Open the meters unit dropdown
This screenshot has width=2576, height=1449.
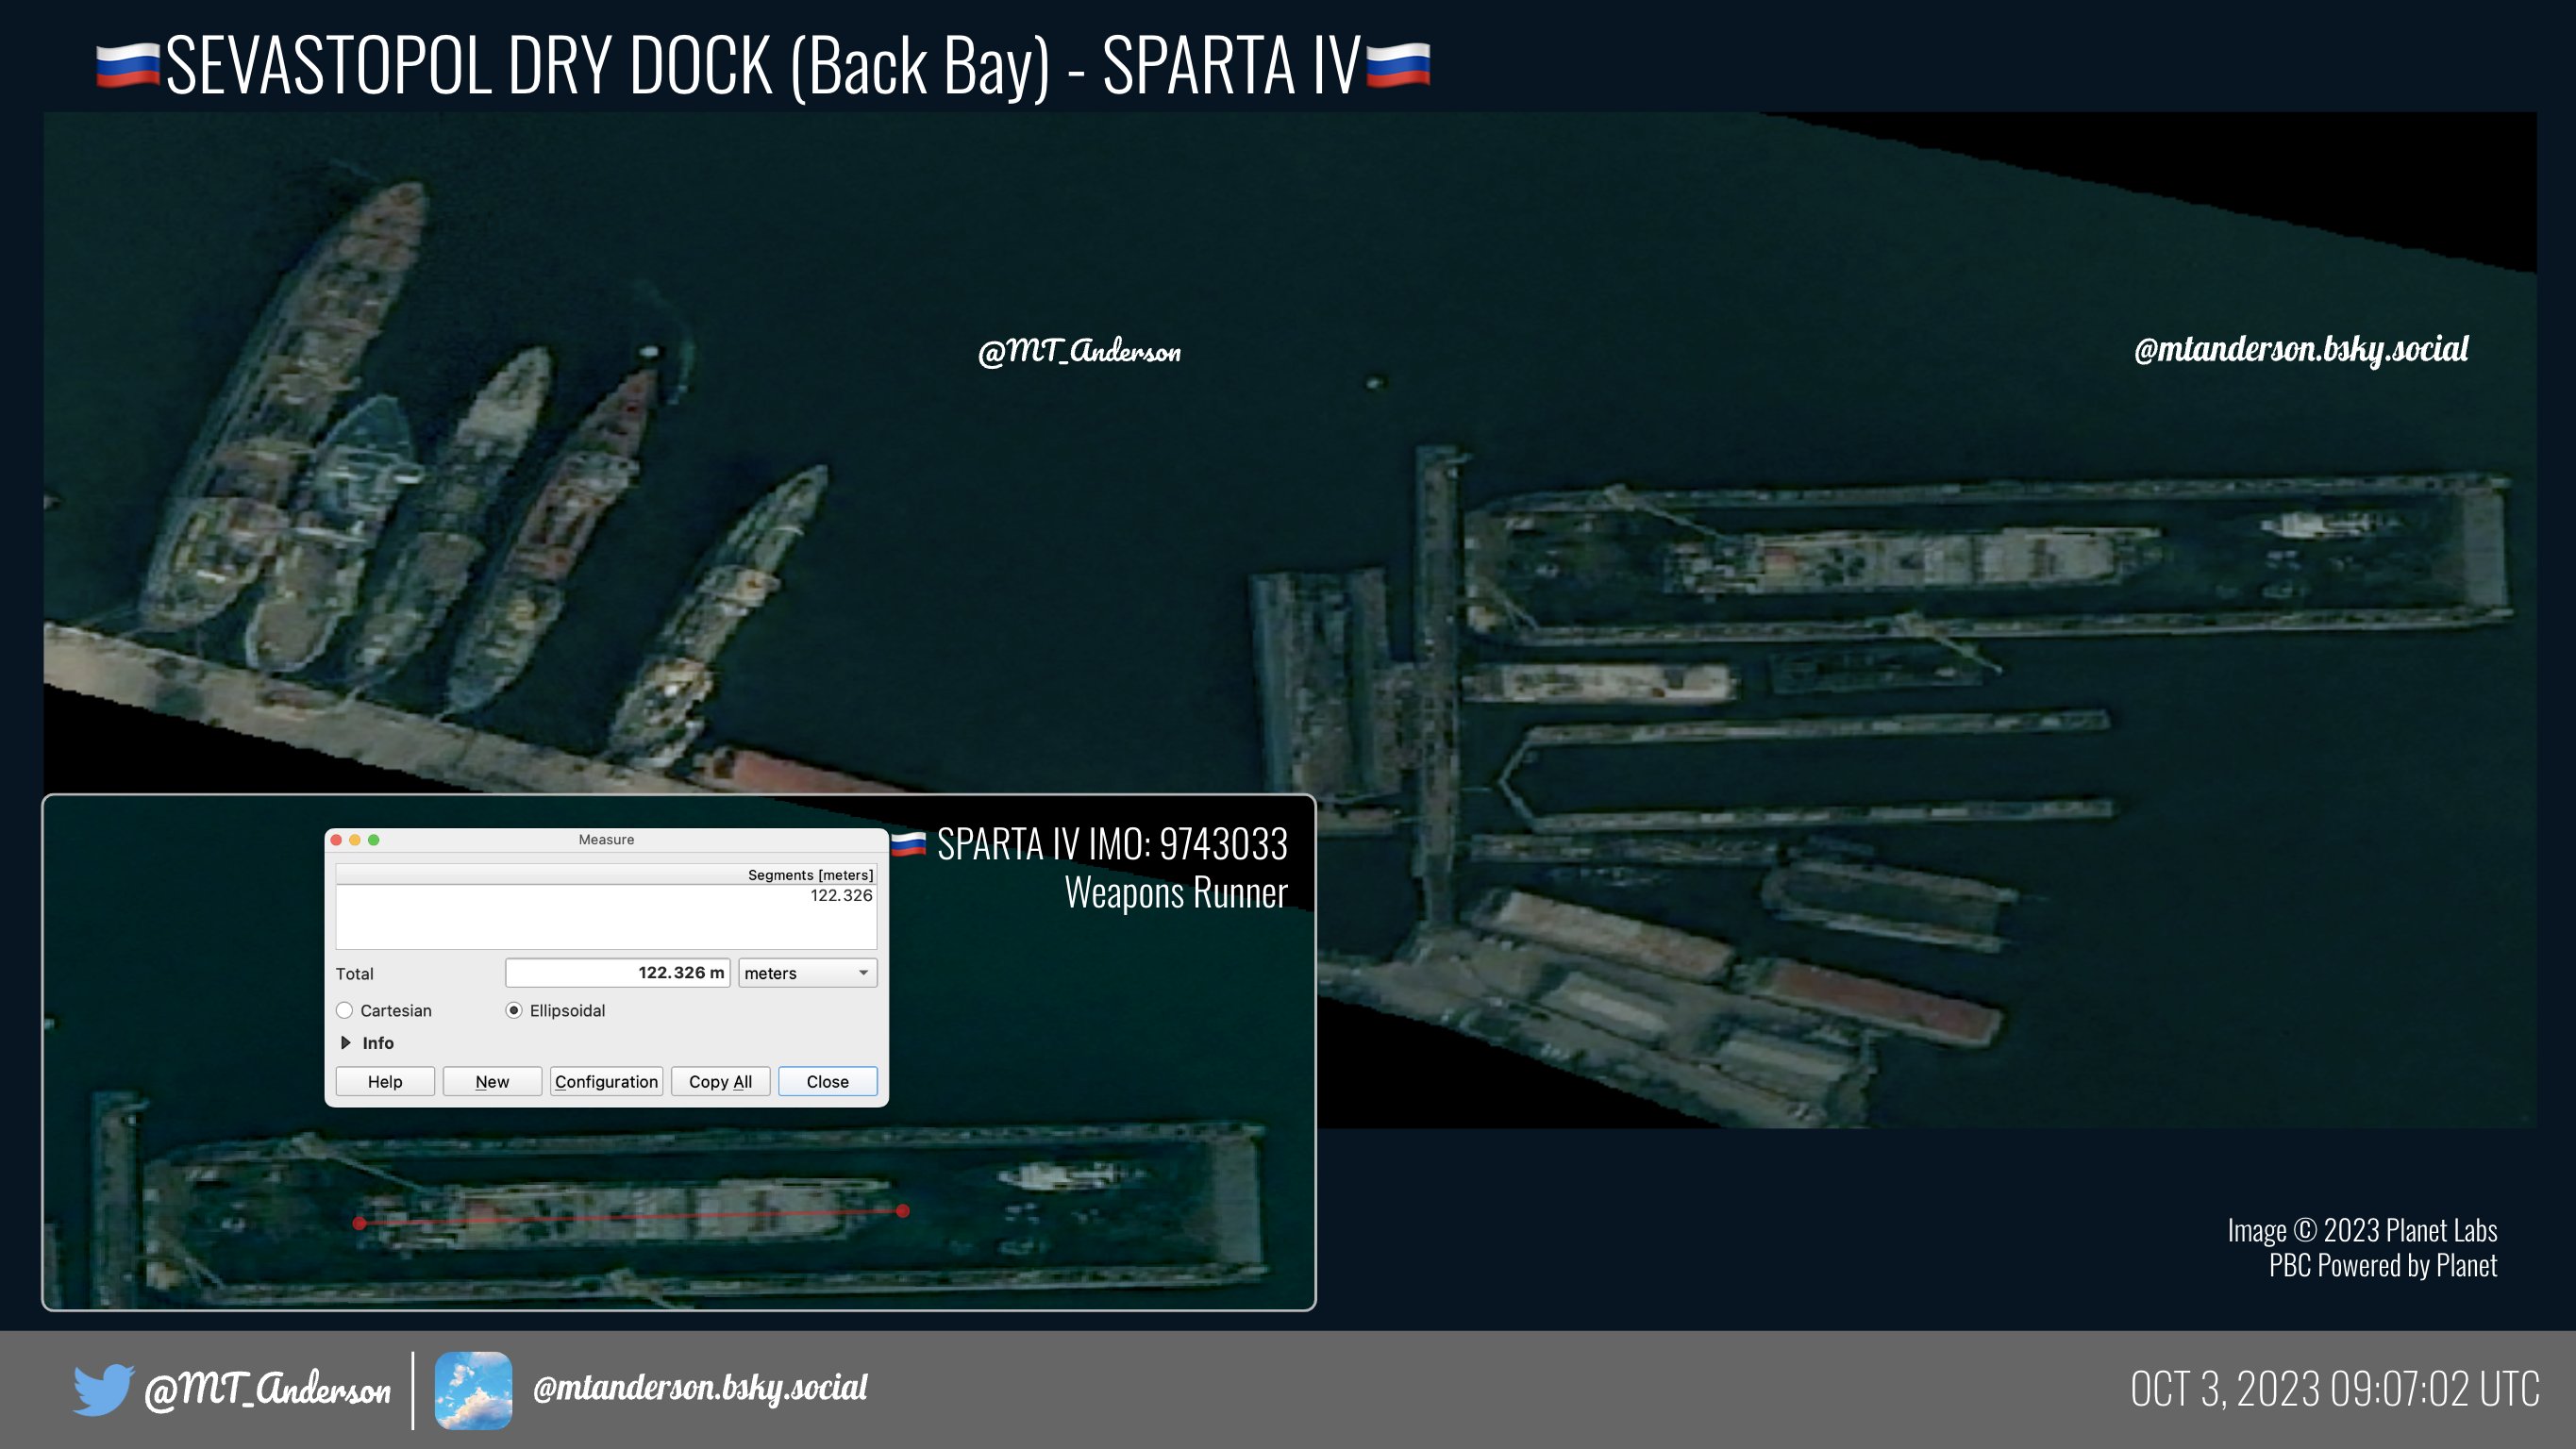[x=807, y=973]
